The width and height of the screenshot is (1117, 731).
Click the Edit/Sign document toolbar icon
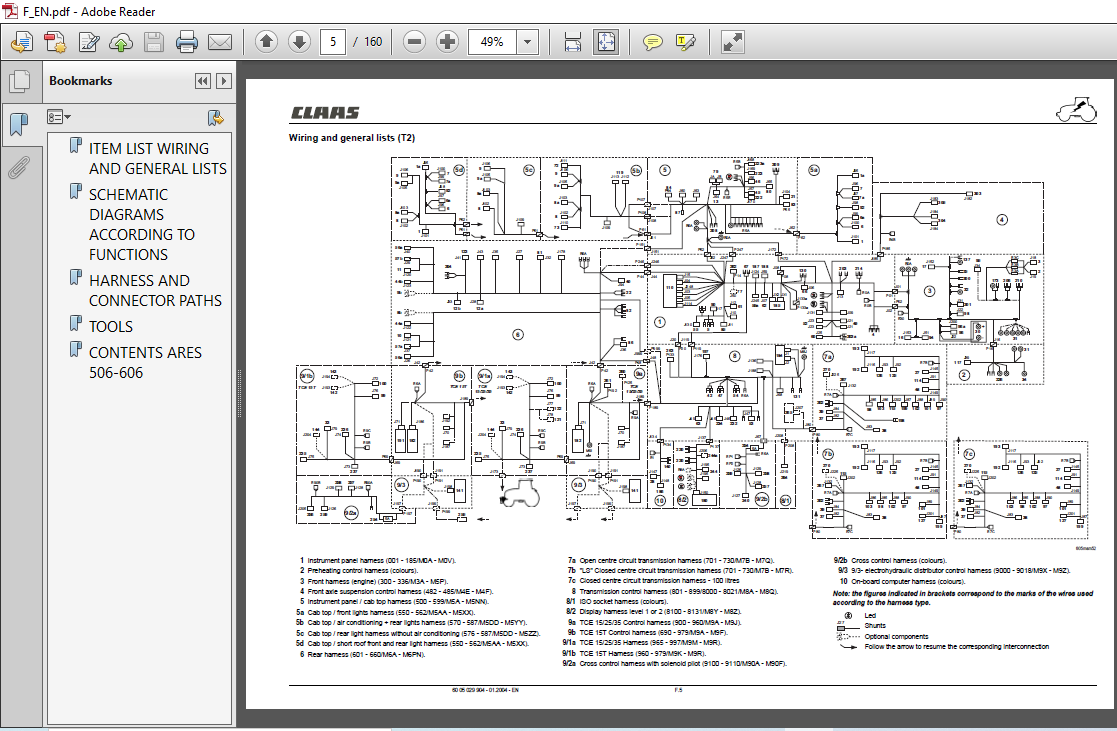[x=88, y=43]
